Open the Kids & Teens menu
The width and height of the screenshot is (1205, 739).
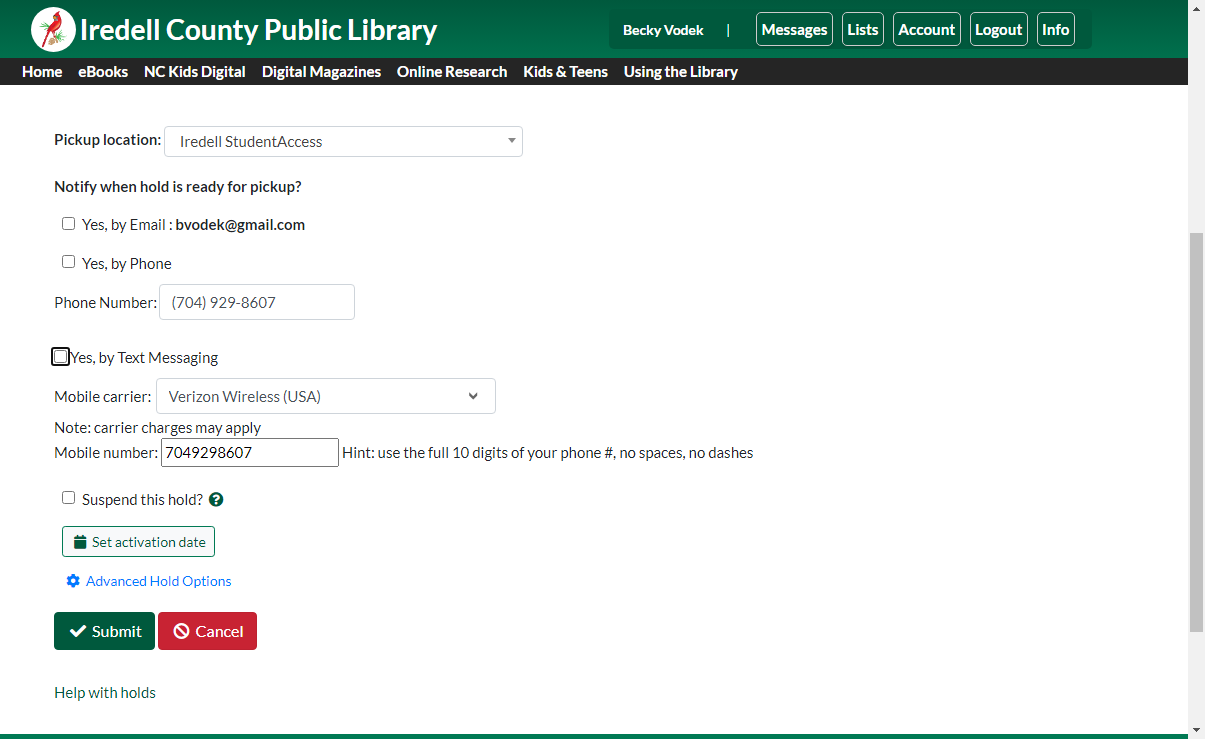(565, 72)
